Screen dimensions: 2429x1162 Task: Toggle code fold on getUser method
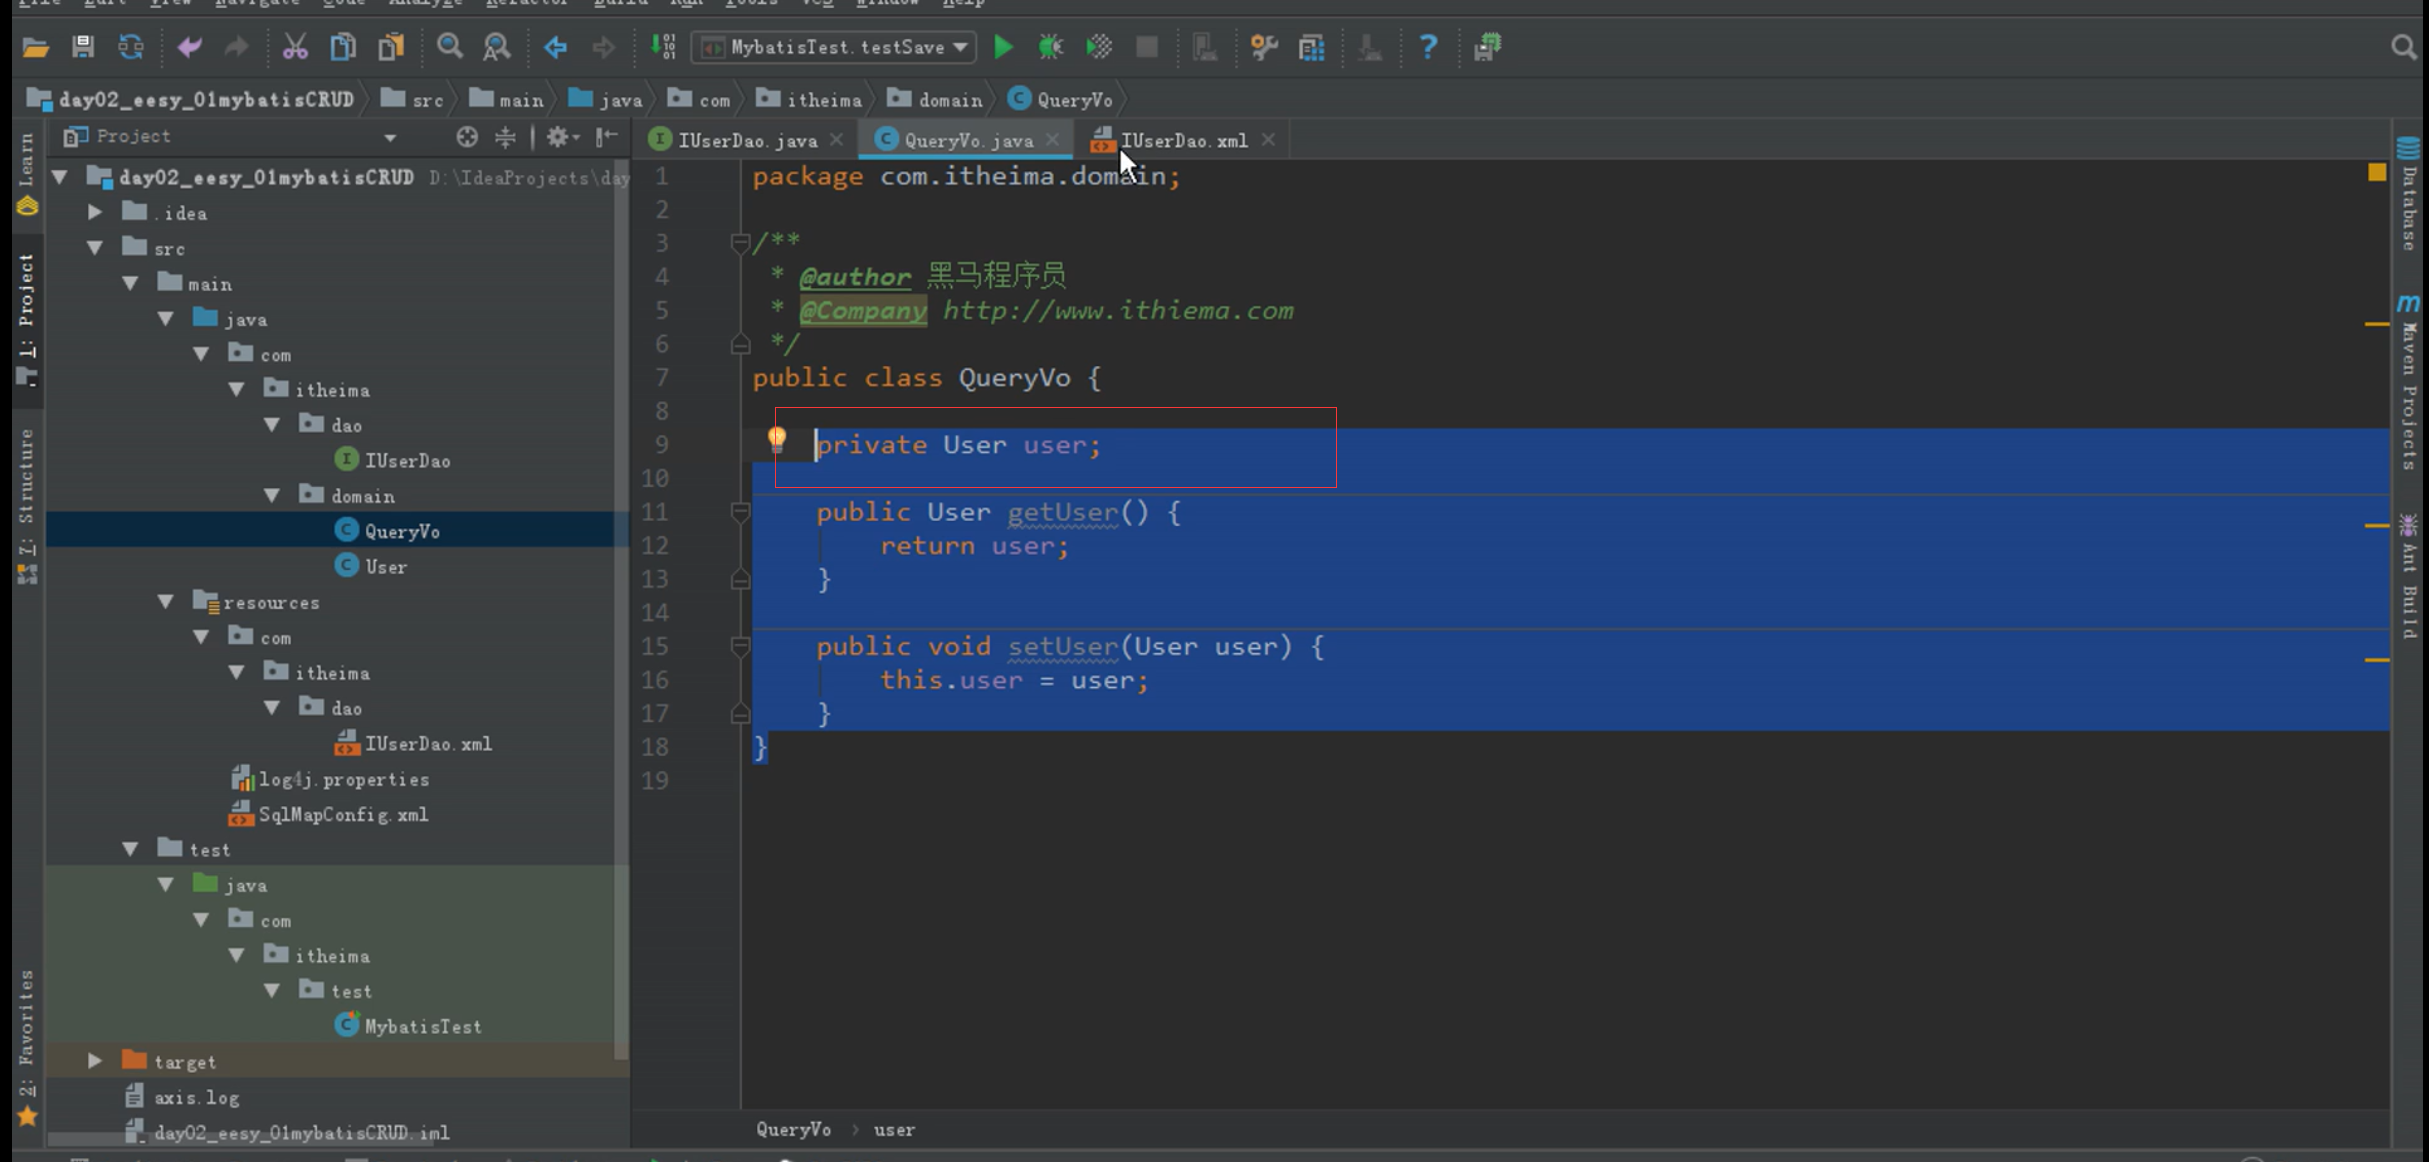740,512
